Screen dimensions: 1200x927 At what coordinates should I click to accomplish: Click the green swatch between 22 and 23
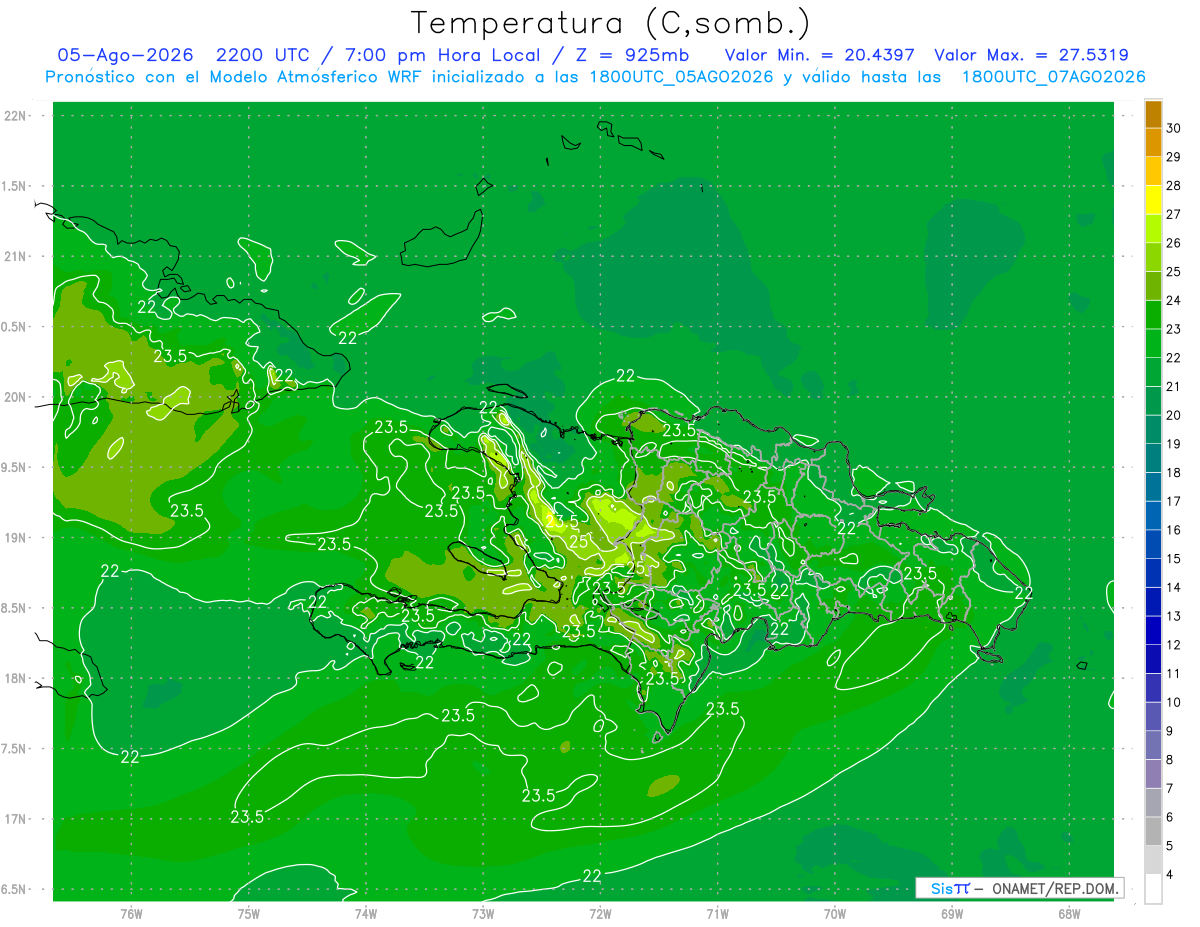click(1153, 344)
